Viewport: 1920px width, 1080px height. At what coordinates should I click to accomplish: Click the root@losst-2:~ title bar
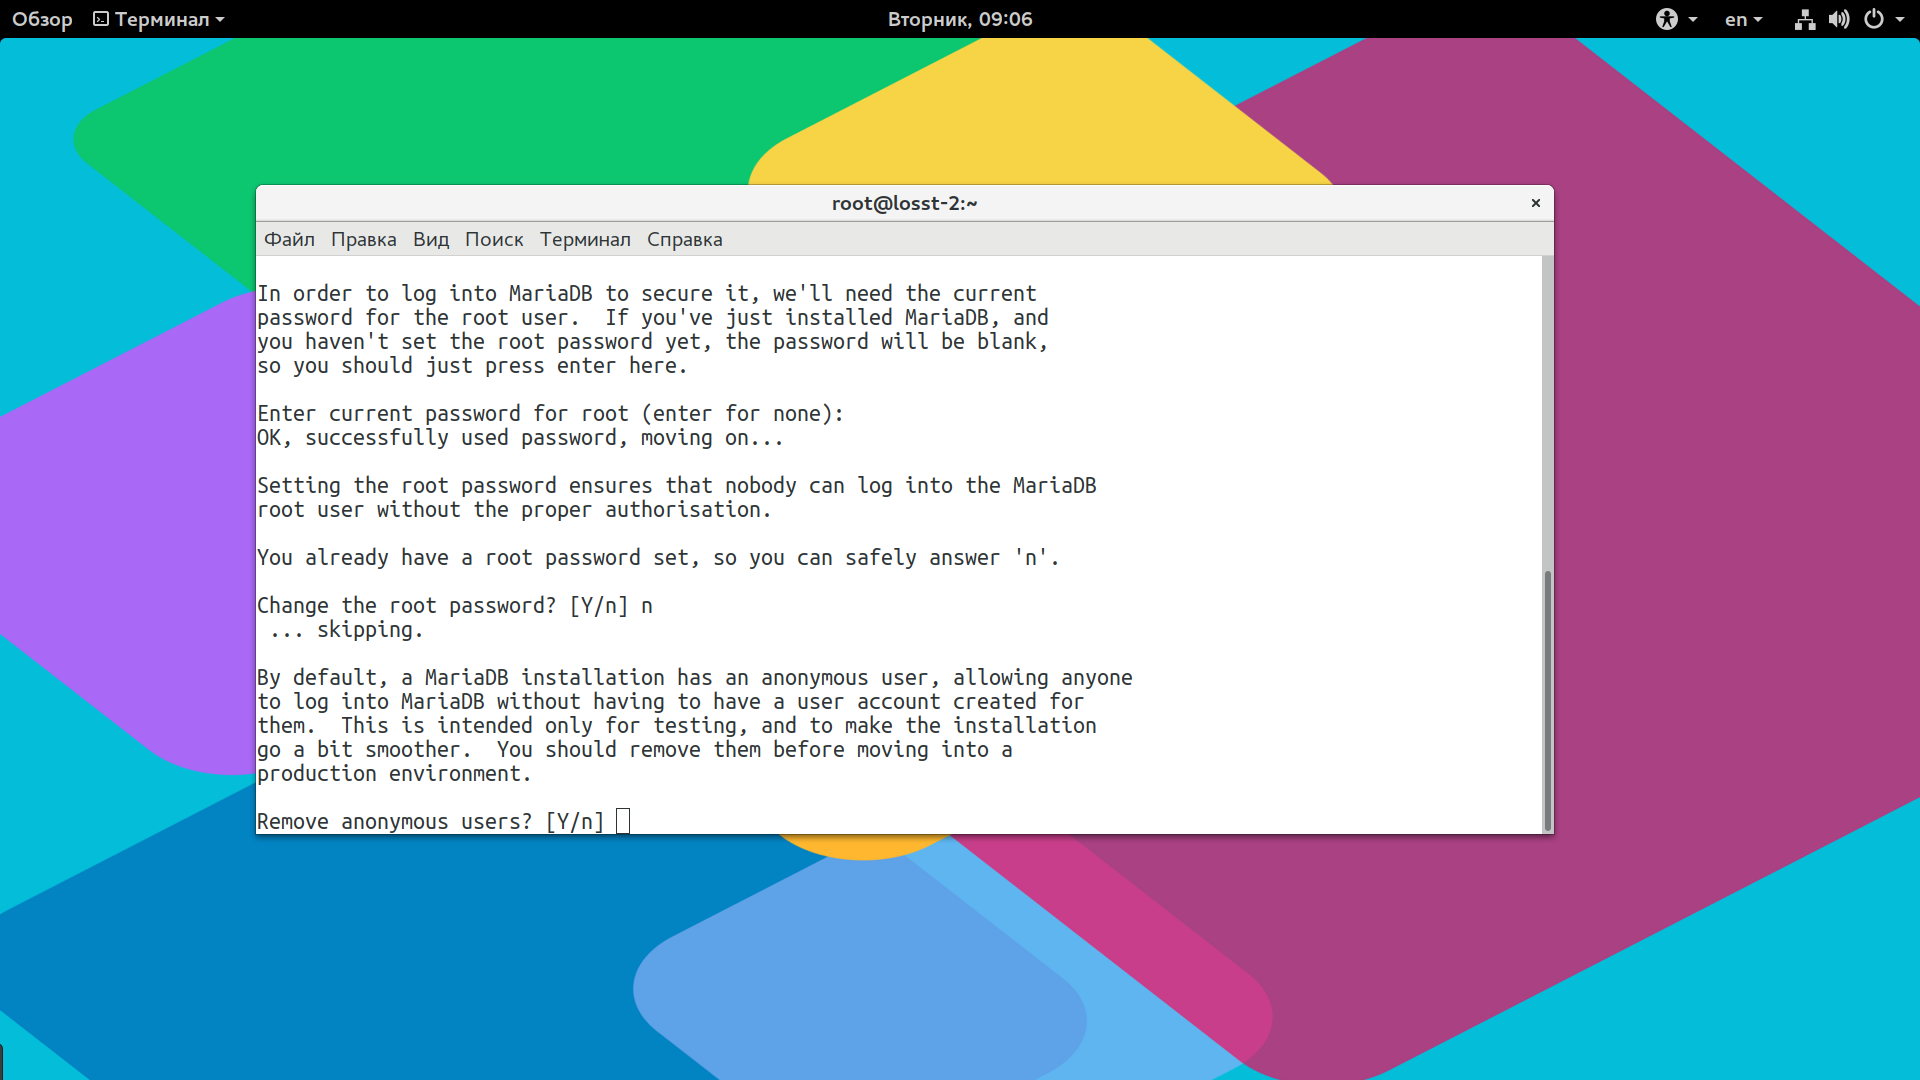tap(905, 203)
